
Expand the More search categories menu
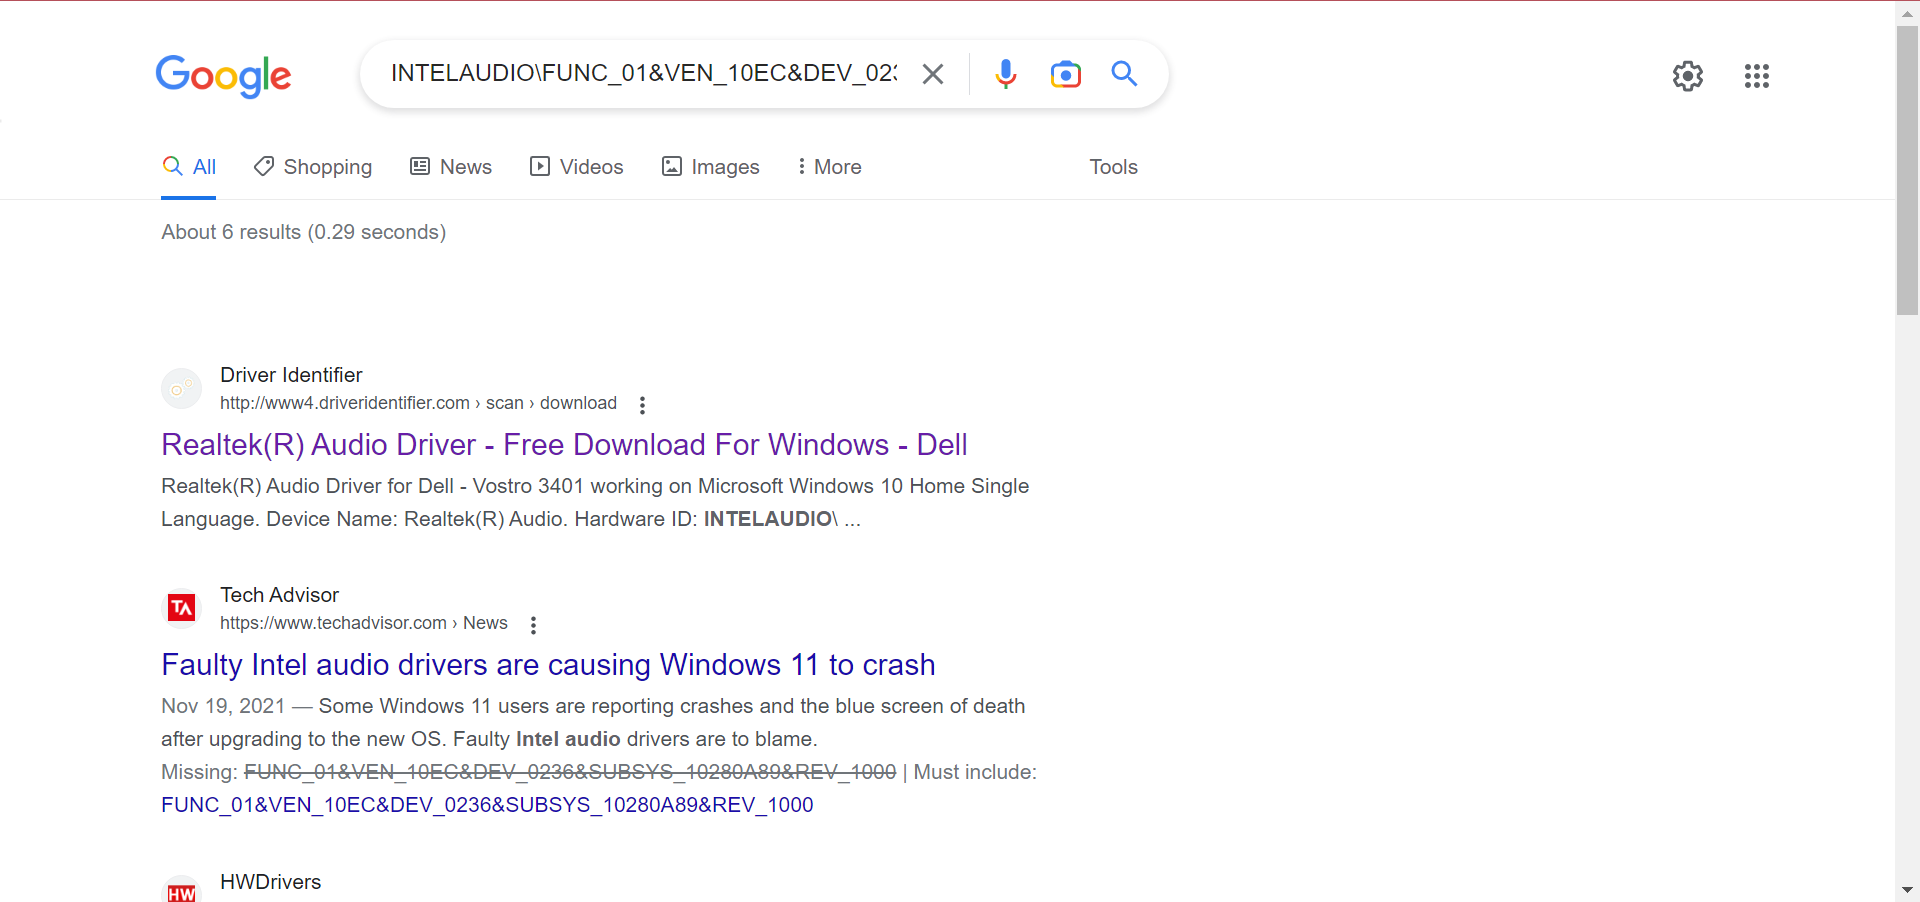829,167
